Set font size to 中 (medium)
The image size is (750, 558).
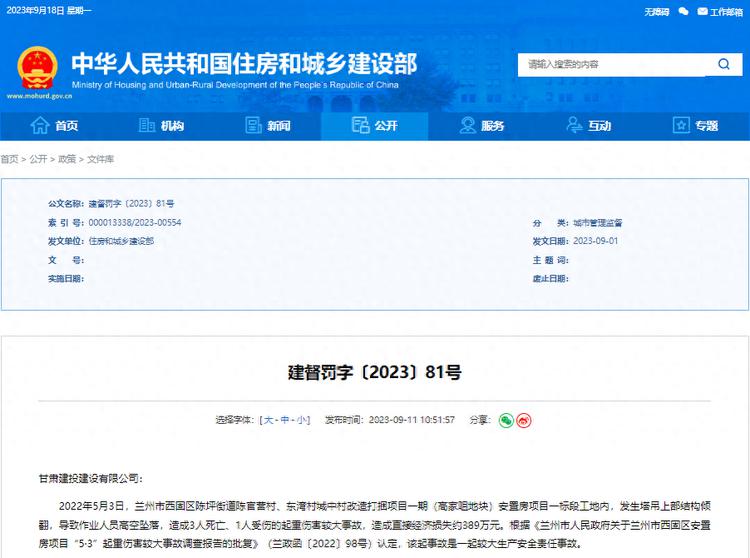284,420
